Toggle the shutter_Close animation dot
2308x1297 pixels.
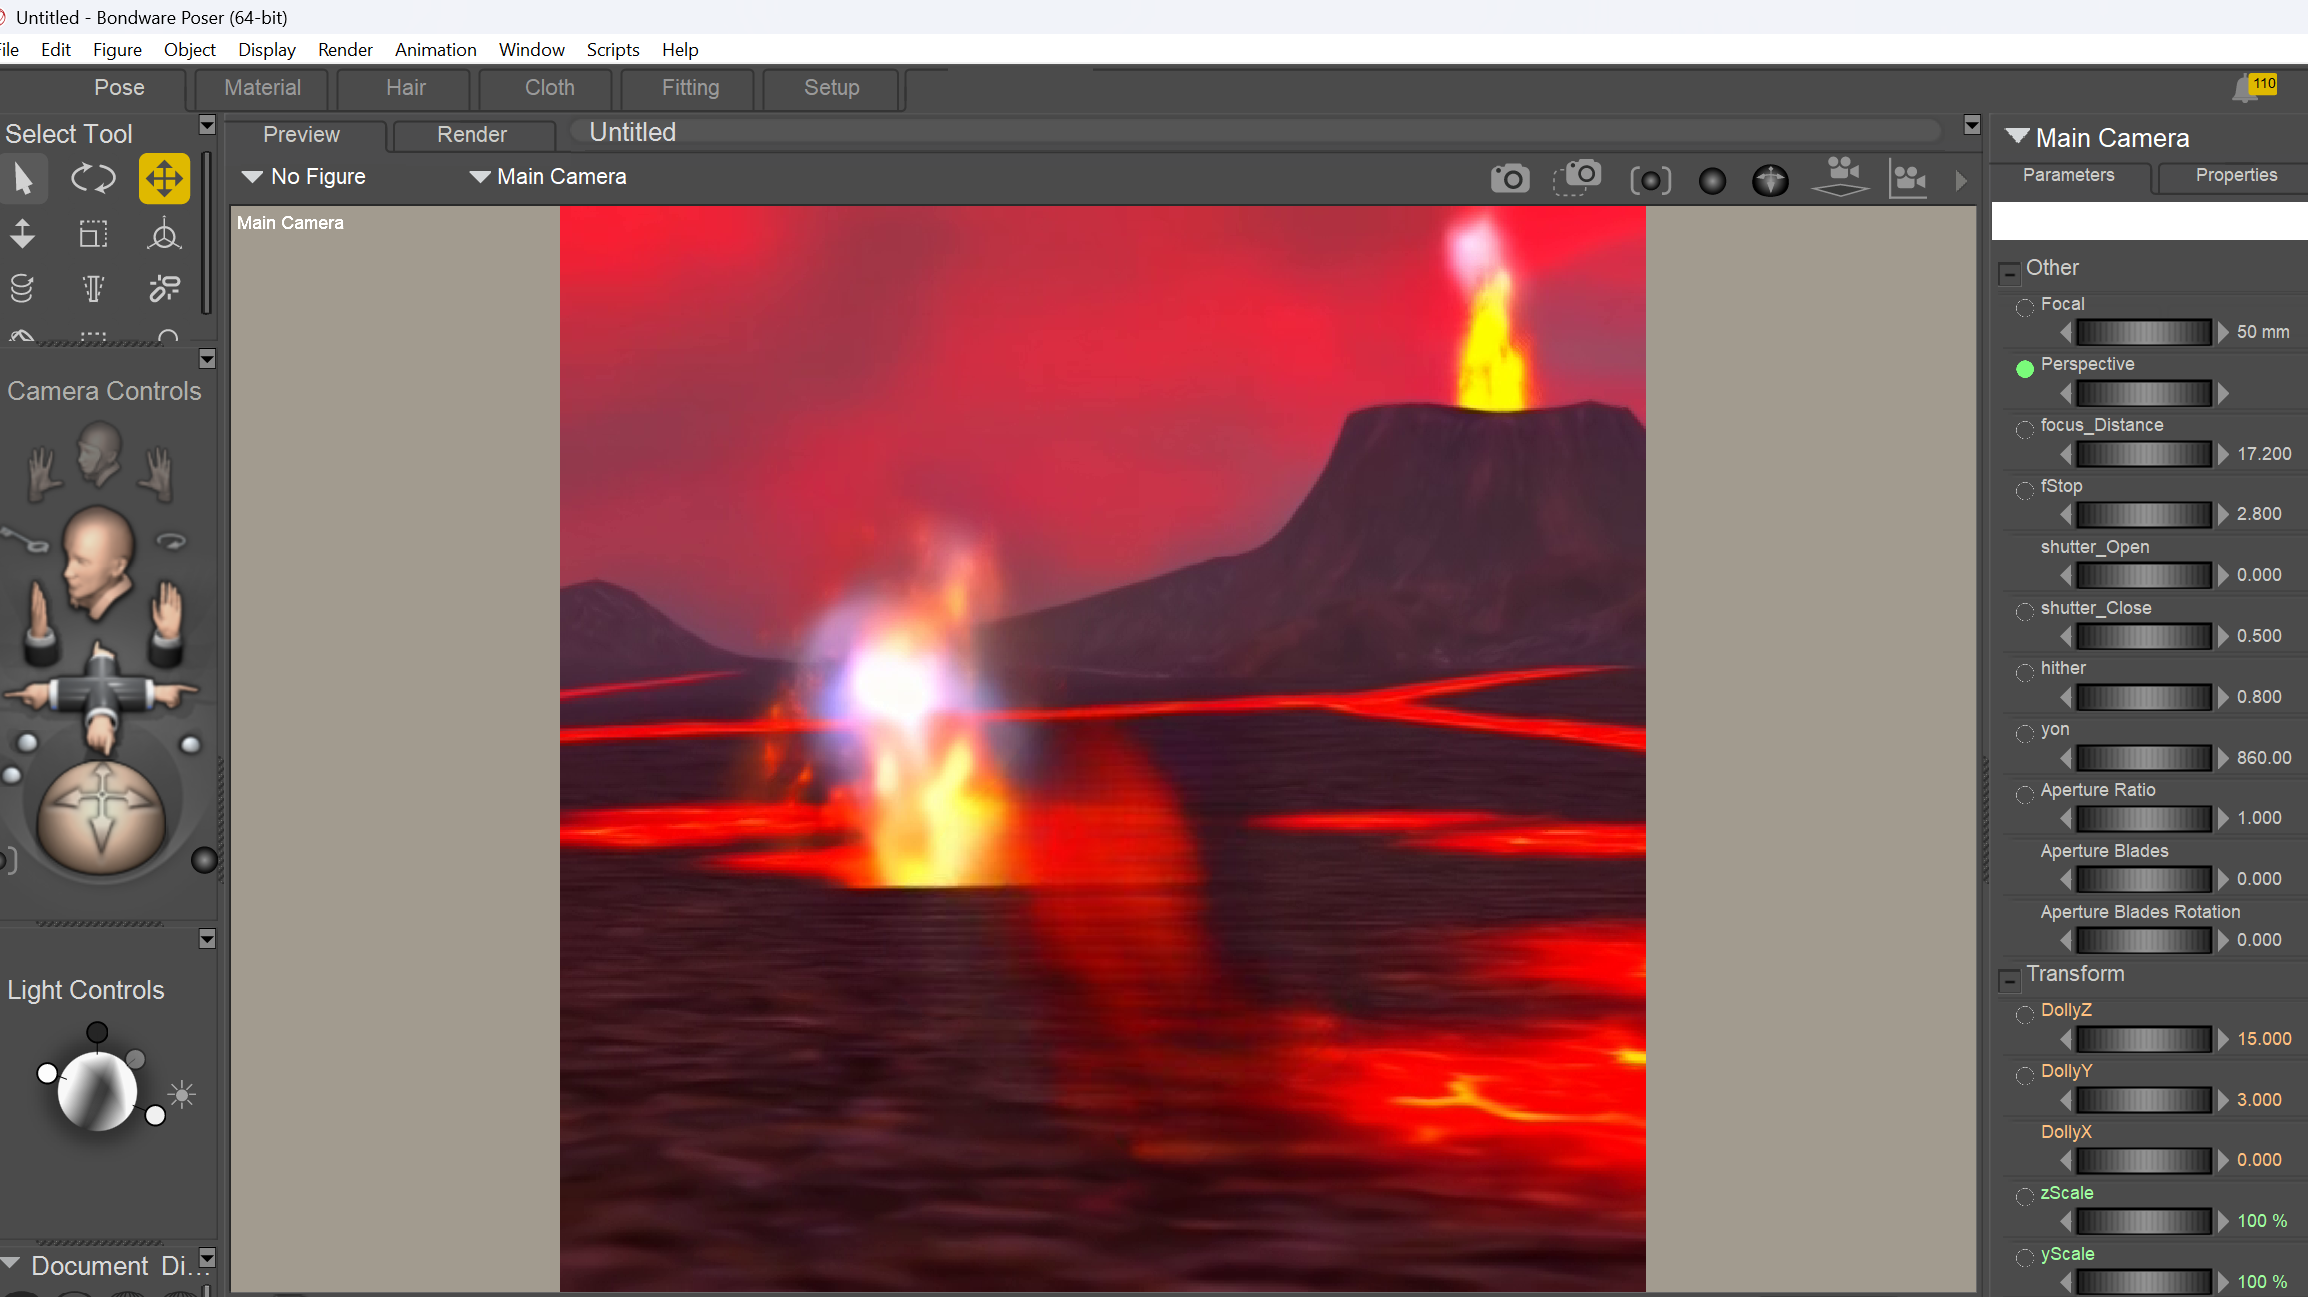(x=2025, y=612)
